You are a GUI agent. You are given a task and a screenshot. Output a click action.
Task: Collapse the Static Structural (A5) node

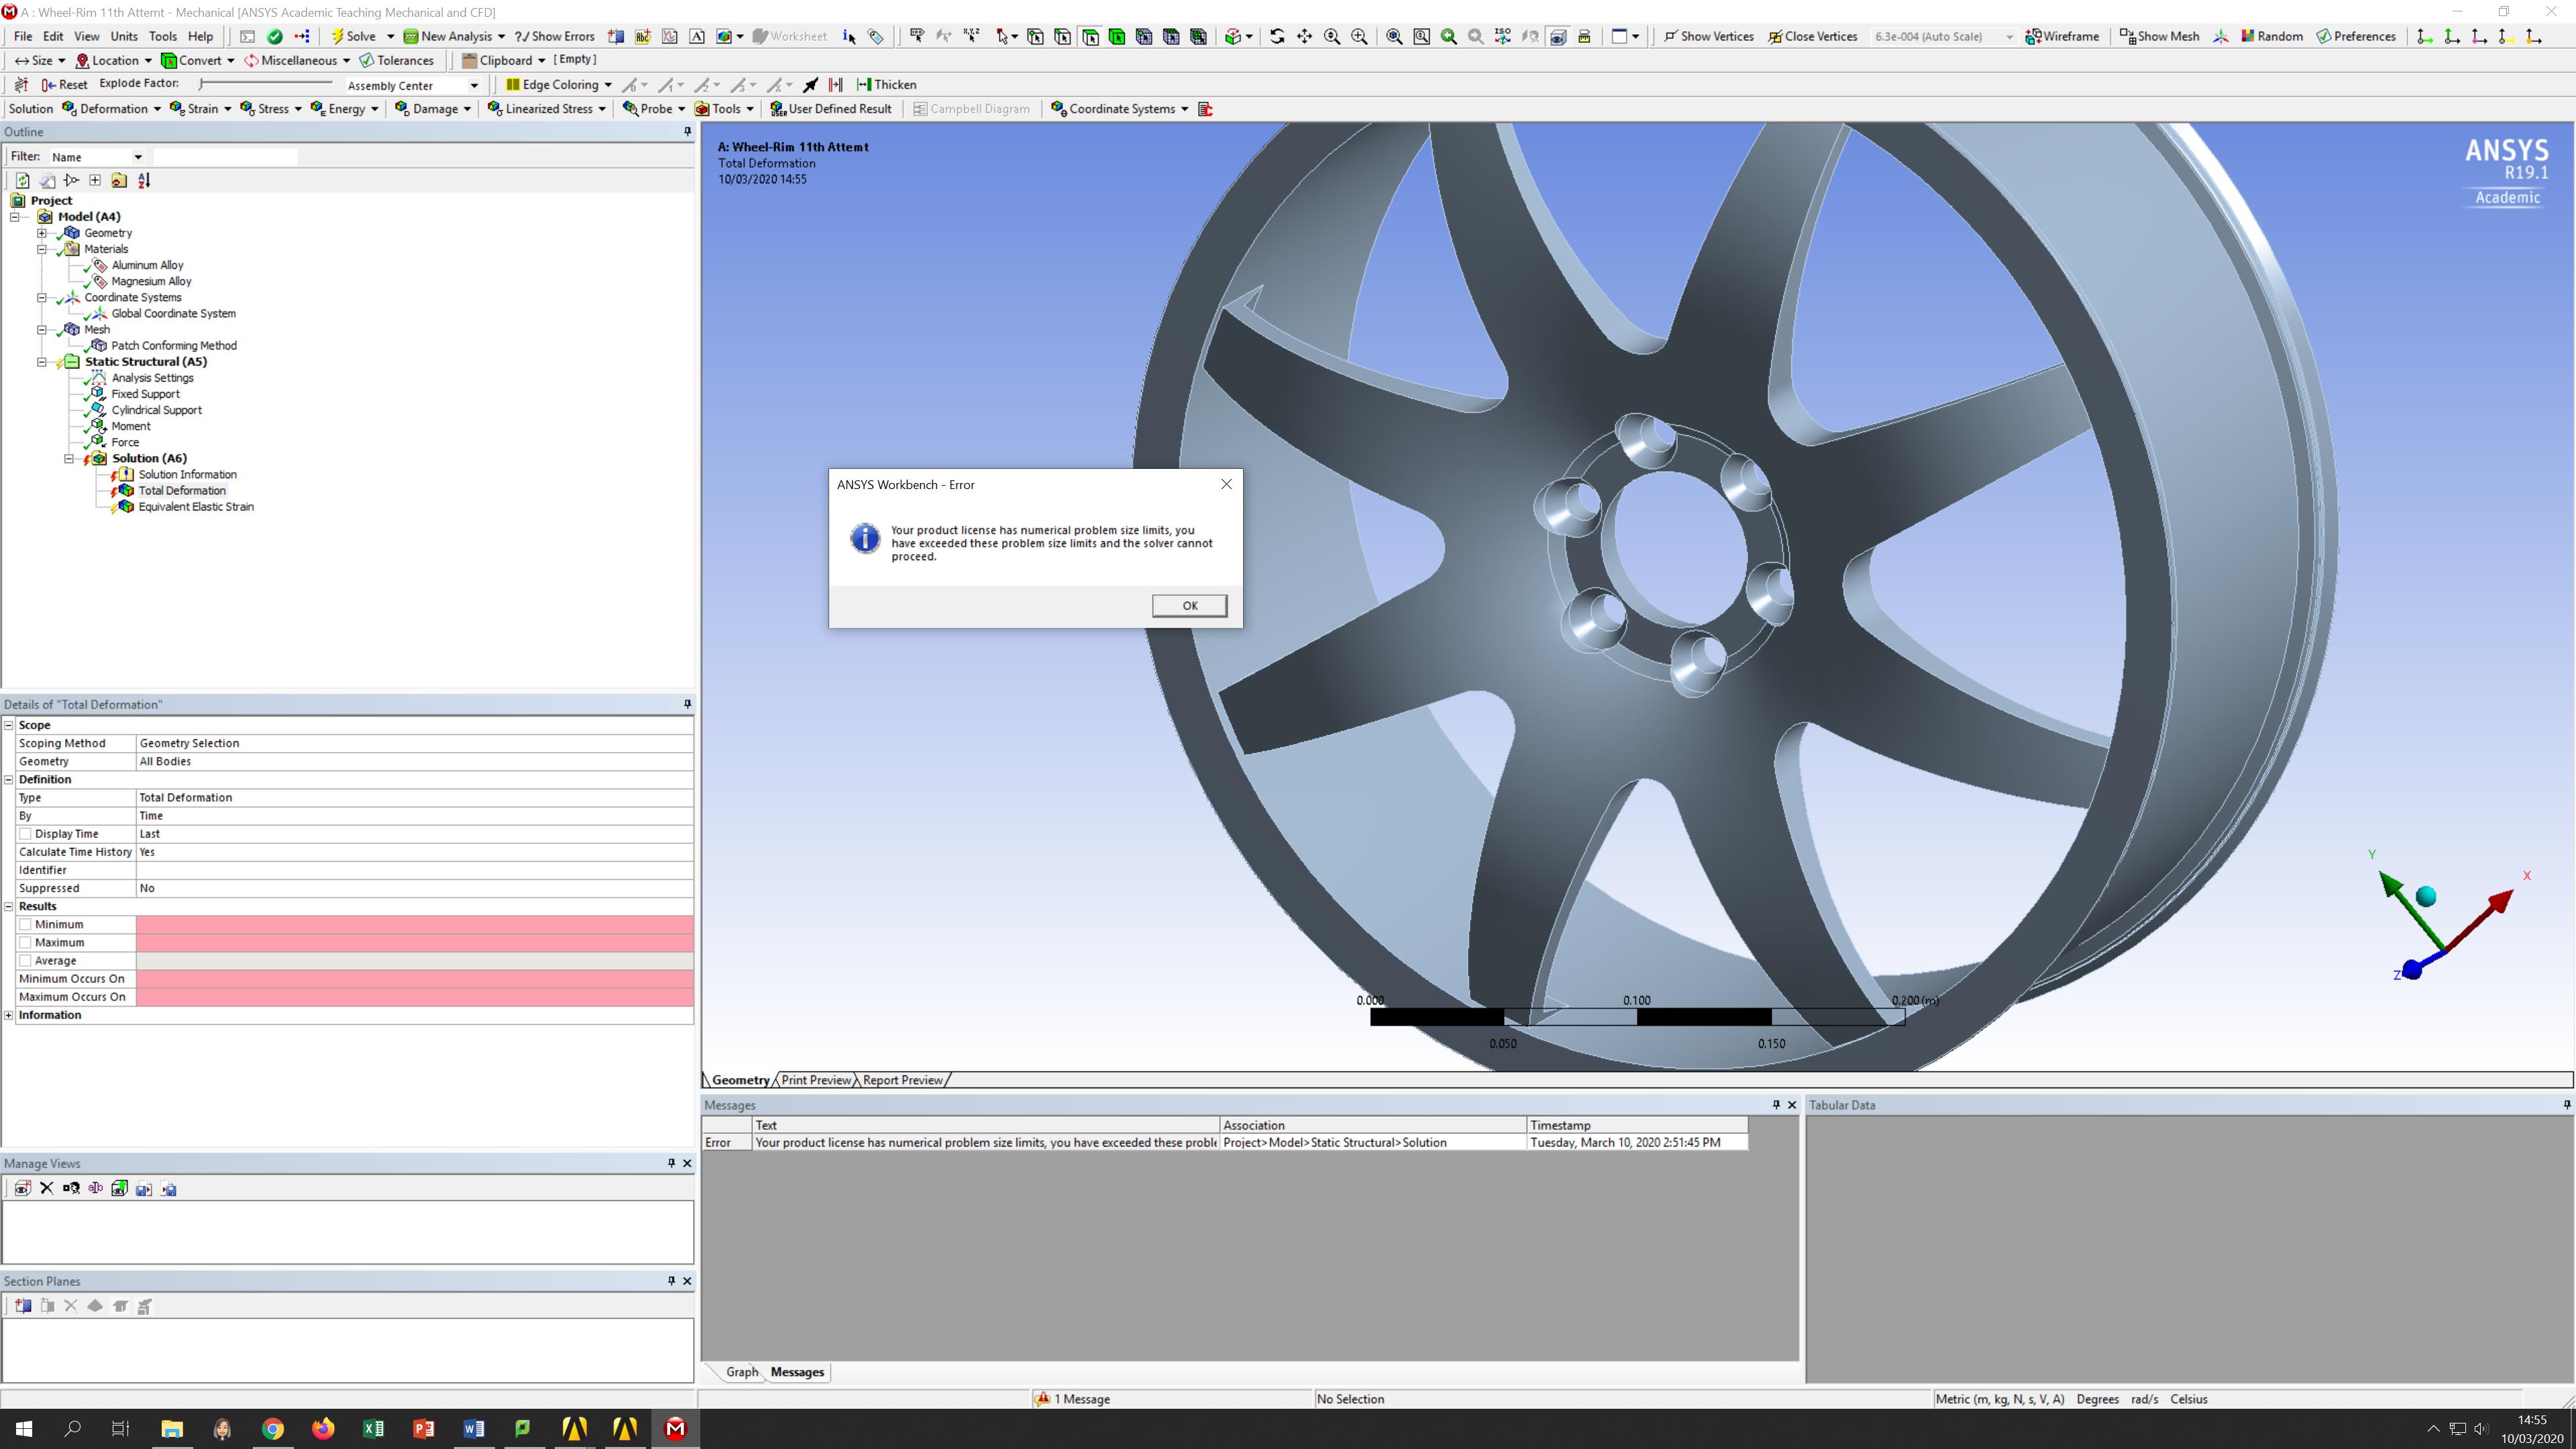42,362
